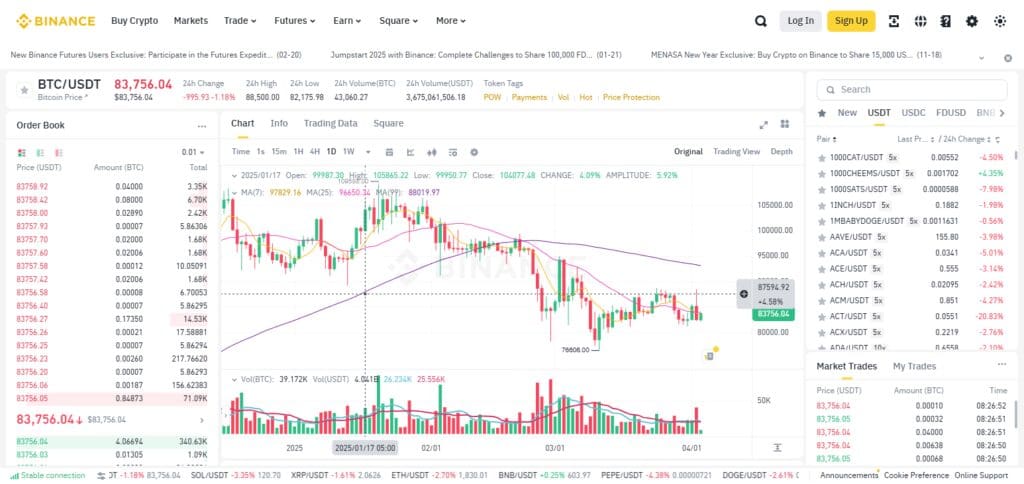Image resolution: width=1024 pixels, height=484 pixels.
Task: Favorite the BTC/USDT pair star
Action: (24, 90)
